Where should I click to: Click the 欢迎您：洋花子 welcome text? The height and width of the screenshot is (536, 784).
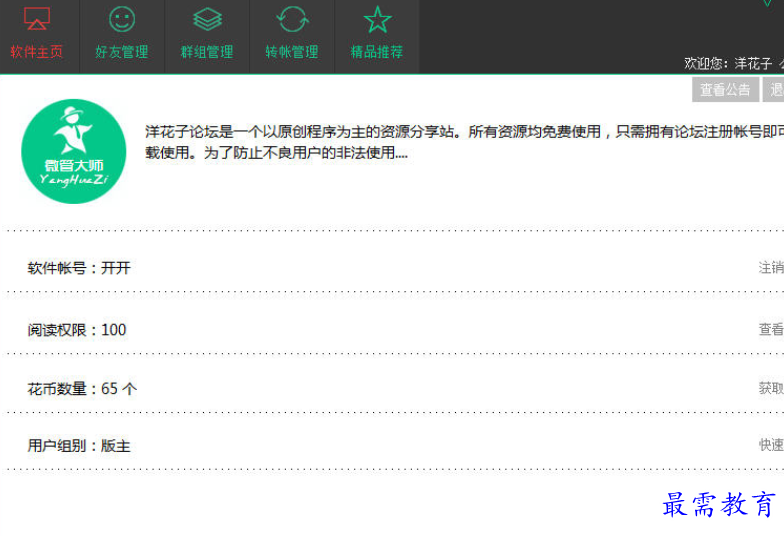(728, 64)
